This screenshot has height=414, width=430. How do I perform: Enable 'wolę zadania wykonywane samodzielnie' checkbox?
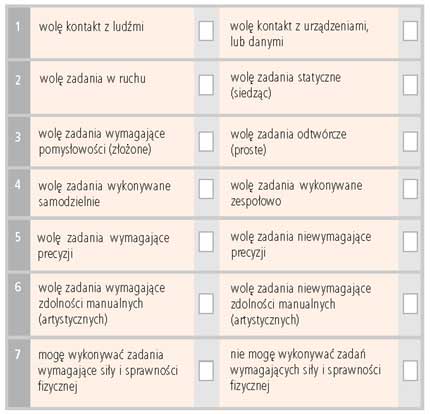[x=206, y=189]
